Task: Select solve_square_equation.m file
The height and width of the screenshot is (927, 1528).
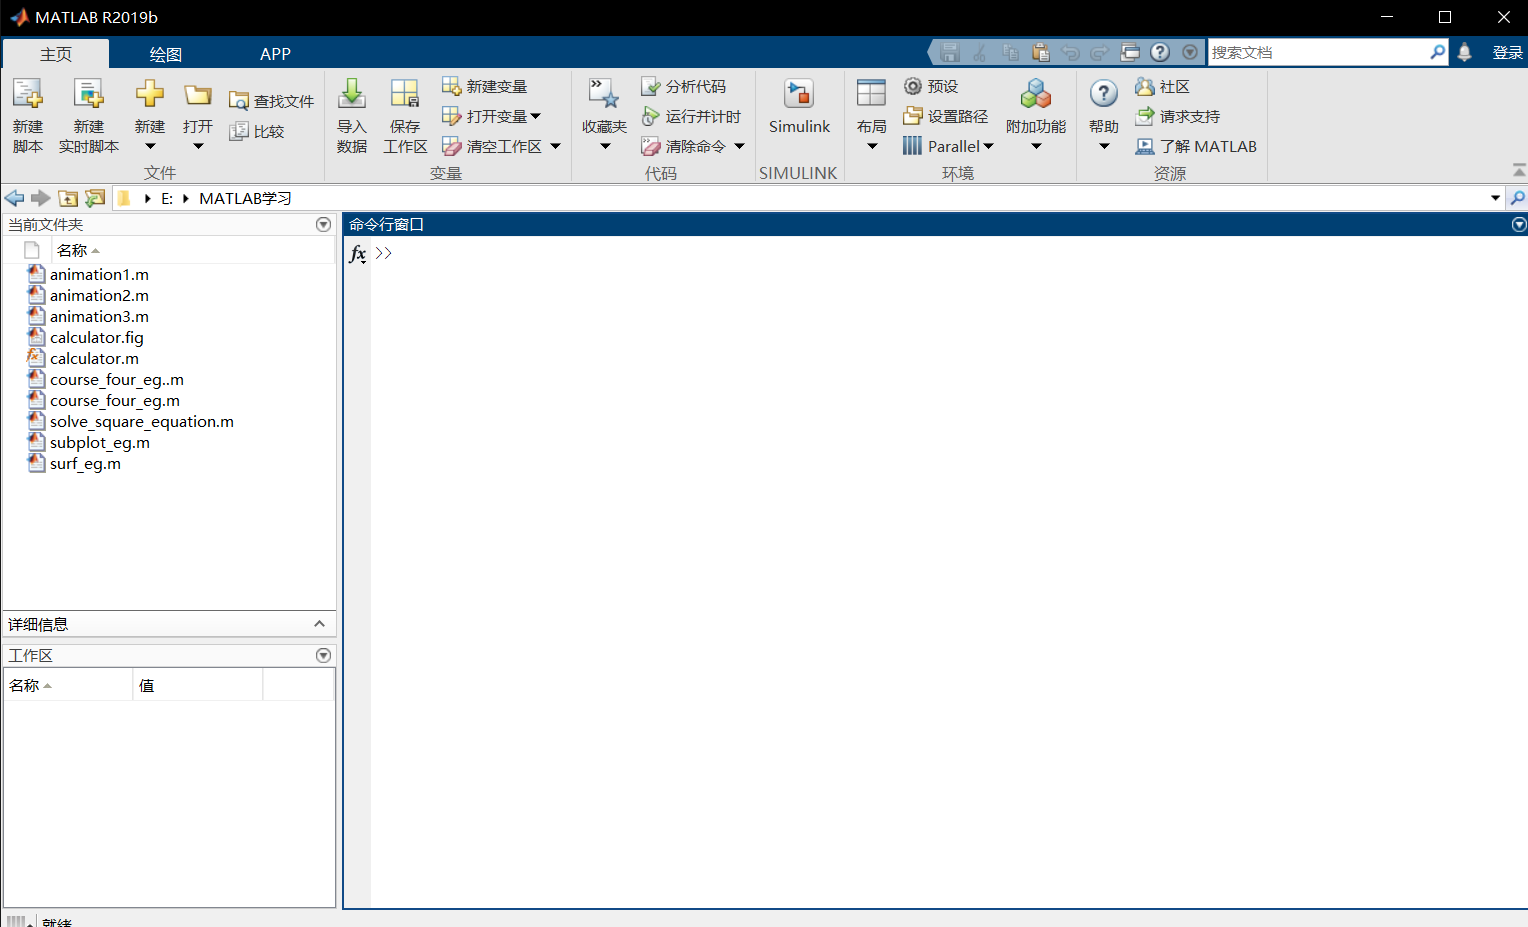Action: [x=141, y=421]
